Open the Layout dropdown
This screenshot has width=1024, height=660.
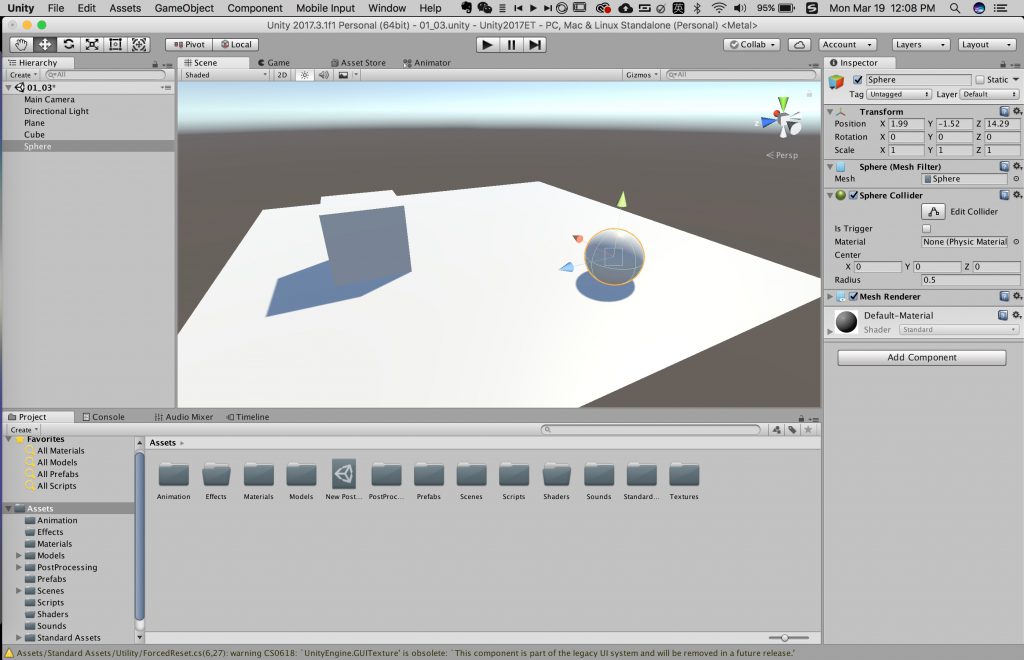click(986, 44)
